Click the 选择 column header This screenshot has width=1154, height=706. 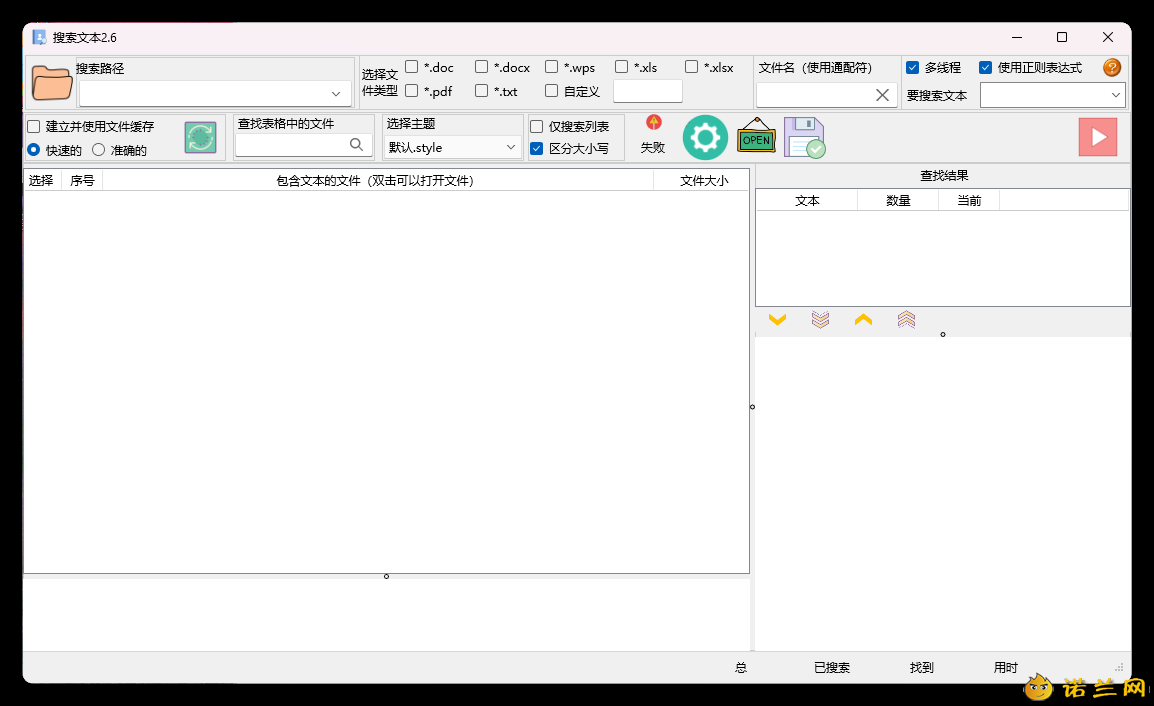(x=41, y=180)
